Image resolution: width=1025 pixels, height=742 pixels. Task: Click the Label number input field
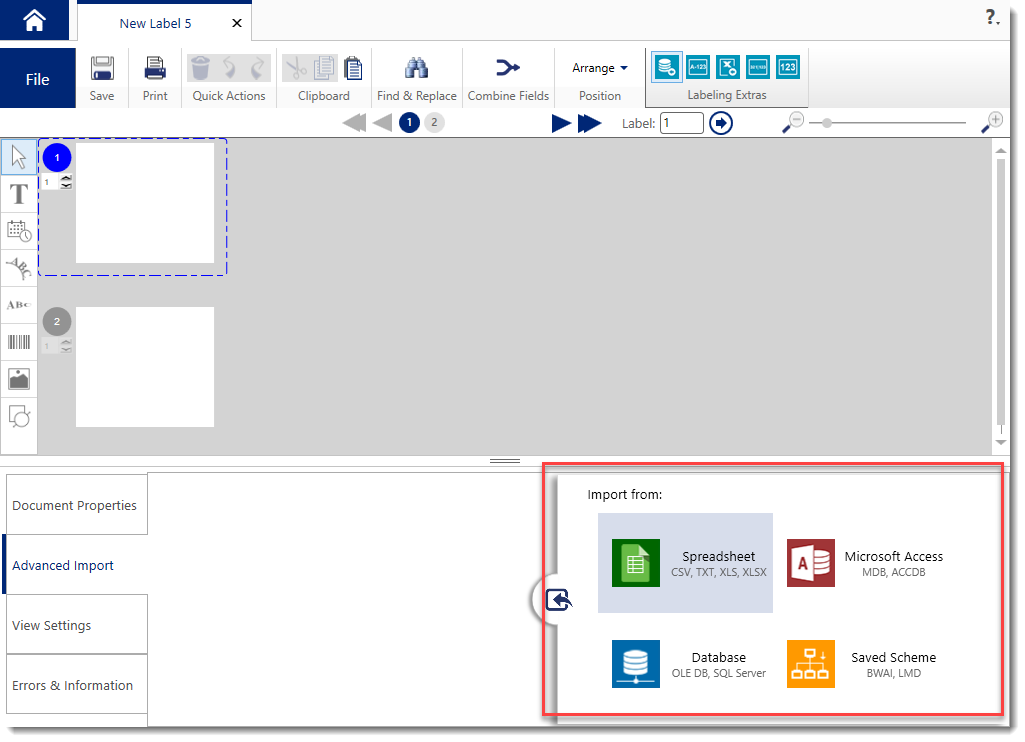coord(682,123)
